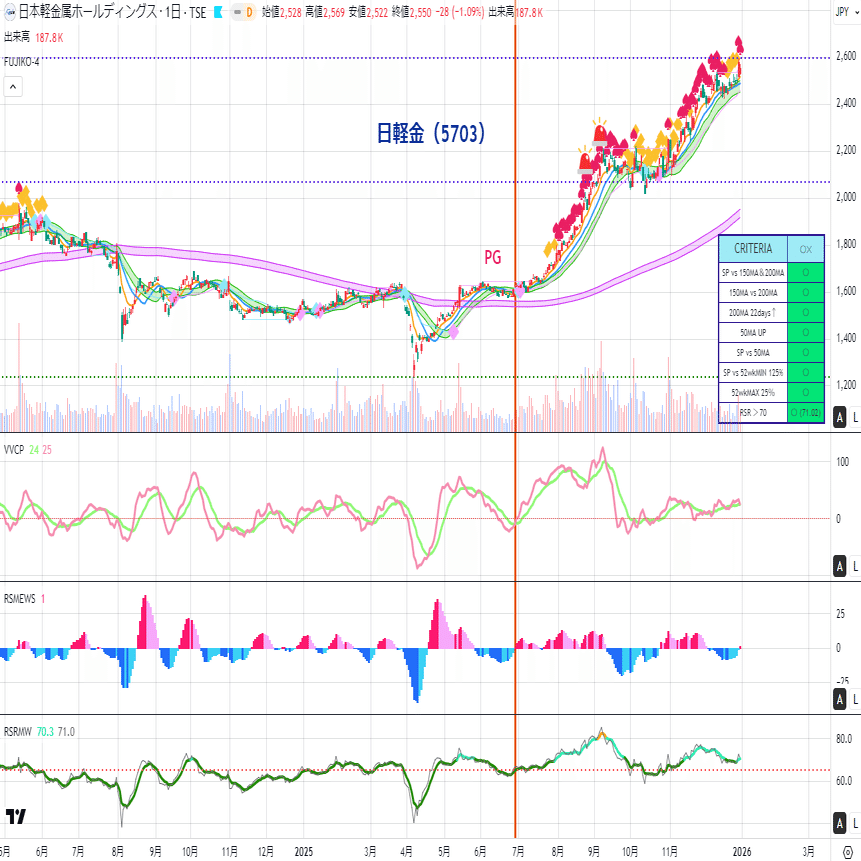Open chart settings gear at bottom right
This screenshot has height=861, width=861.
(x=848, y=852)
